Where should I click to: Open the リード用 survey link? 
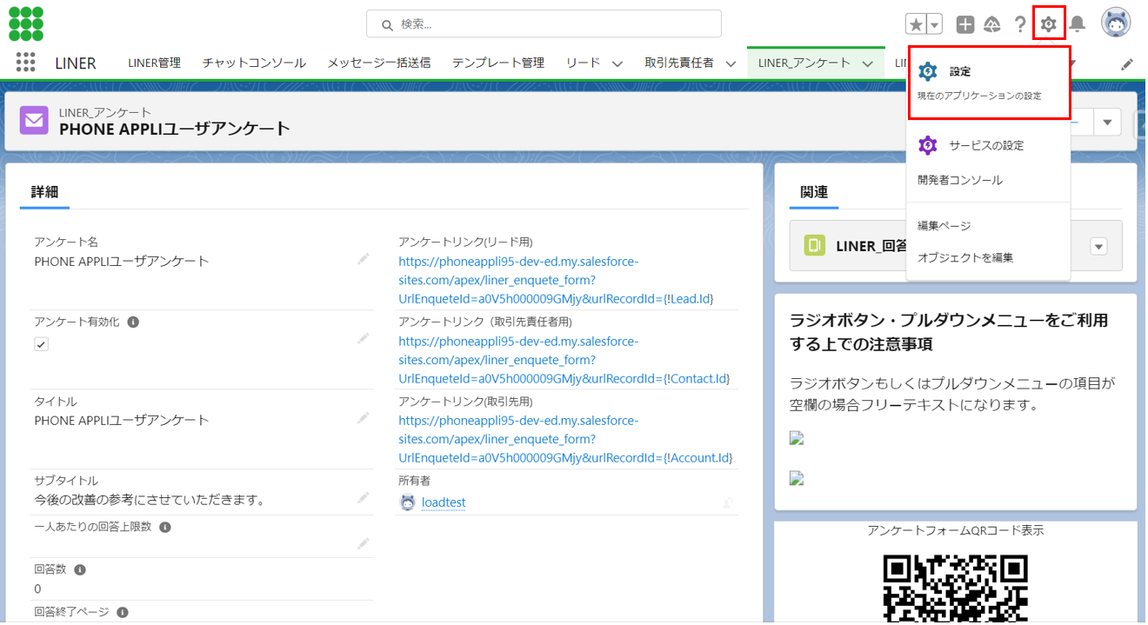(x=556, y=280)
